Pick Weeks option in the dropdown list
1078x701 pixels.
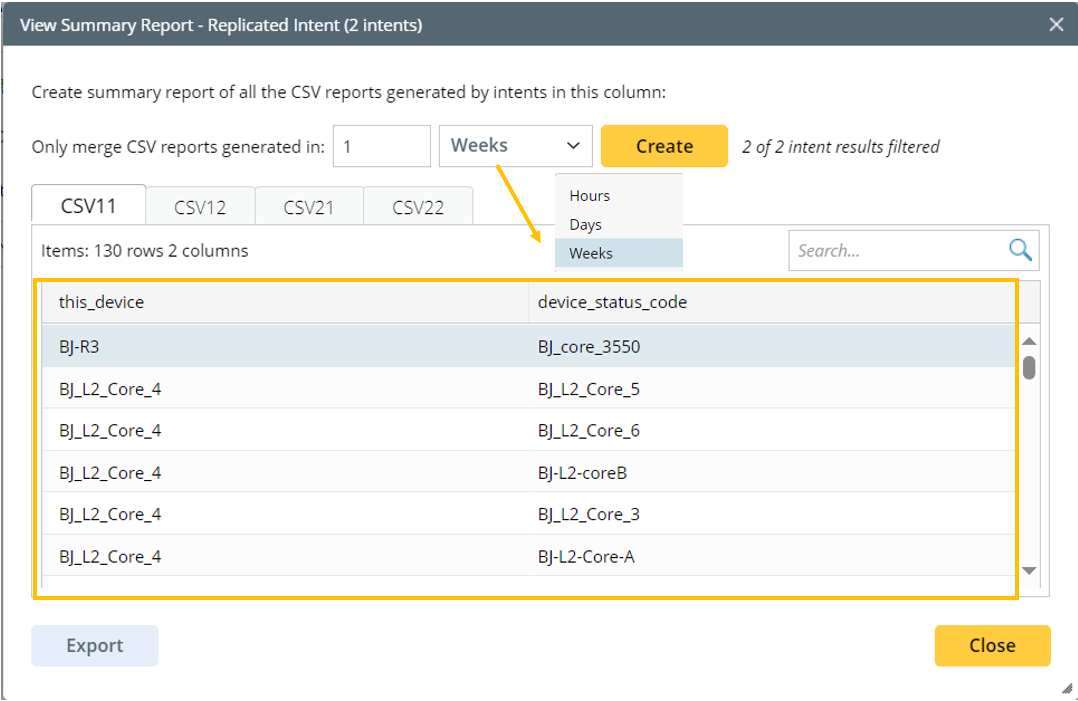pos(590,254)
